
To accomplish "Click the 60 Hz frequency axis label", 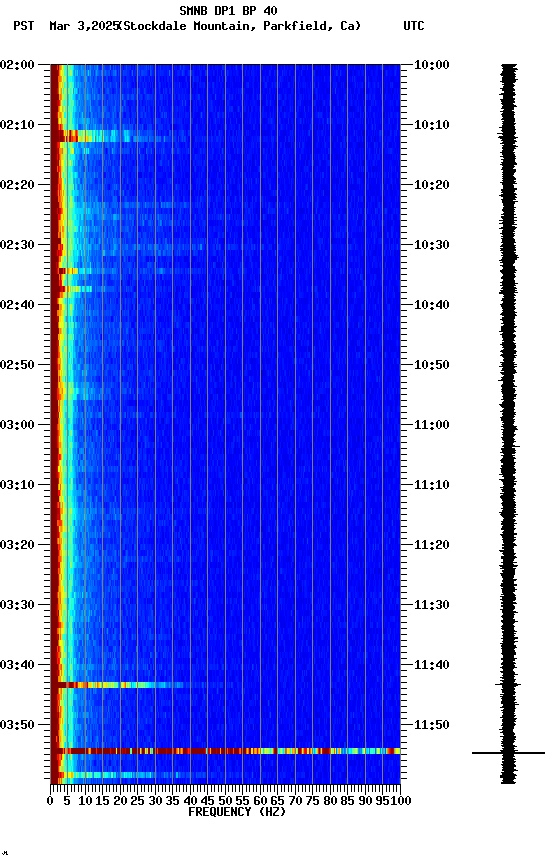I will tap(260, 801).
